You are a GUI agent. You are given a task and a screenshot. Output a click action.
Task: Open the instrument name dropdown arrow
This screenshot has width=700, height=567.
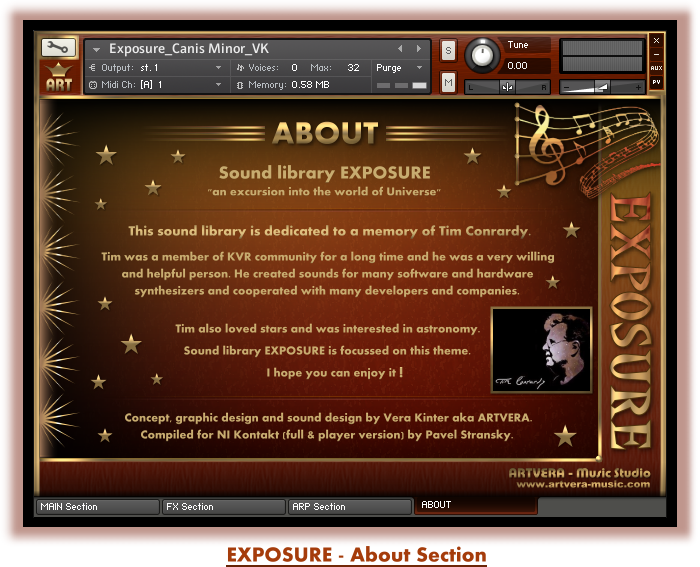(x=96, y=49)
